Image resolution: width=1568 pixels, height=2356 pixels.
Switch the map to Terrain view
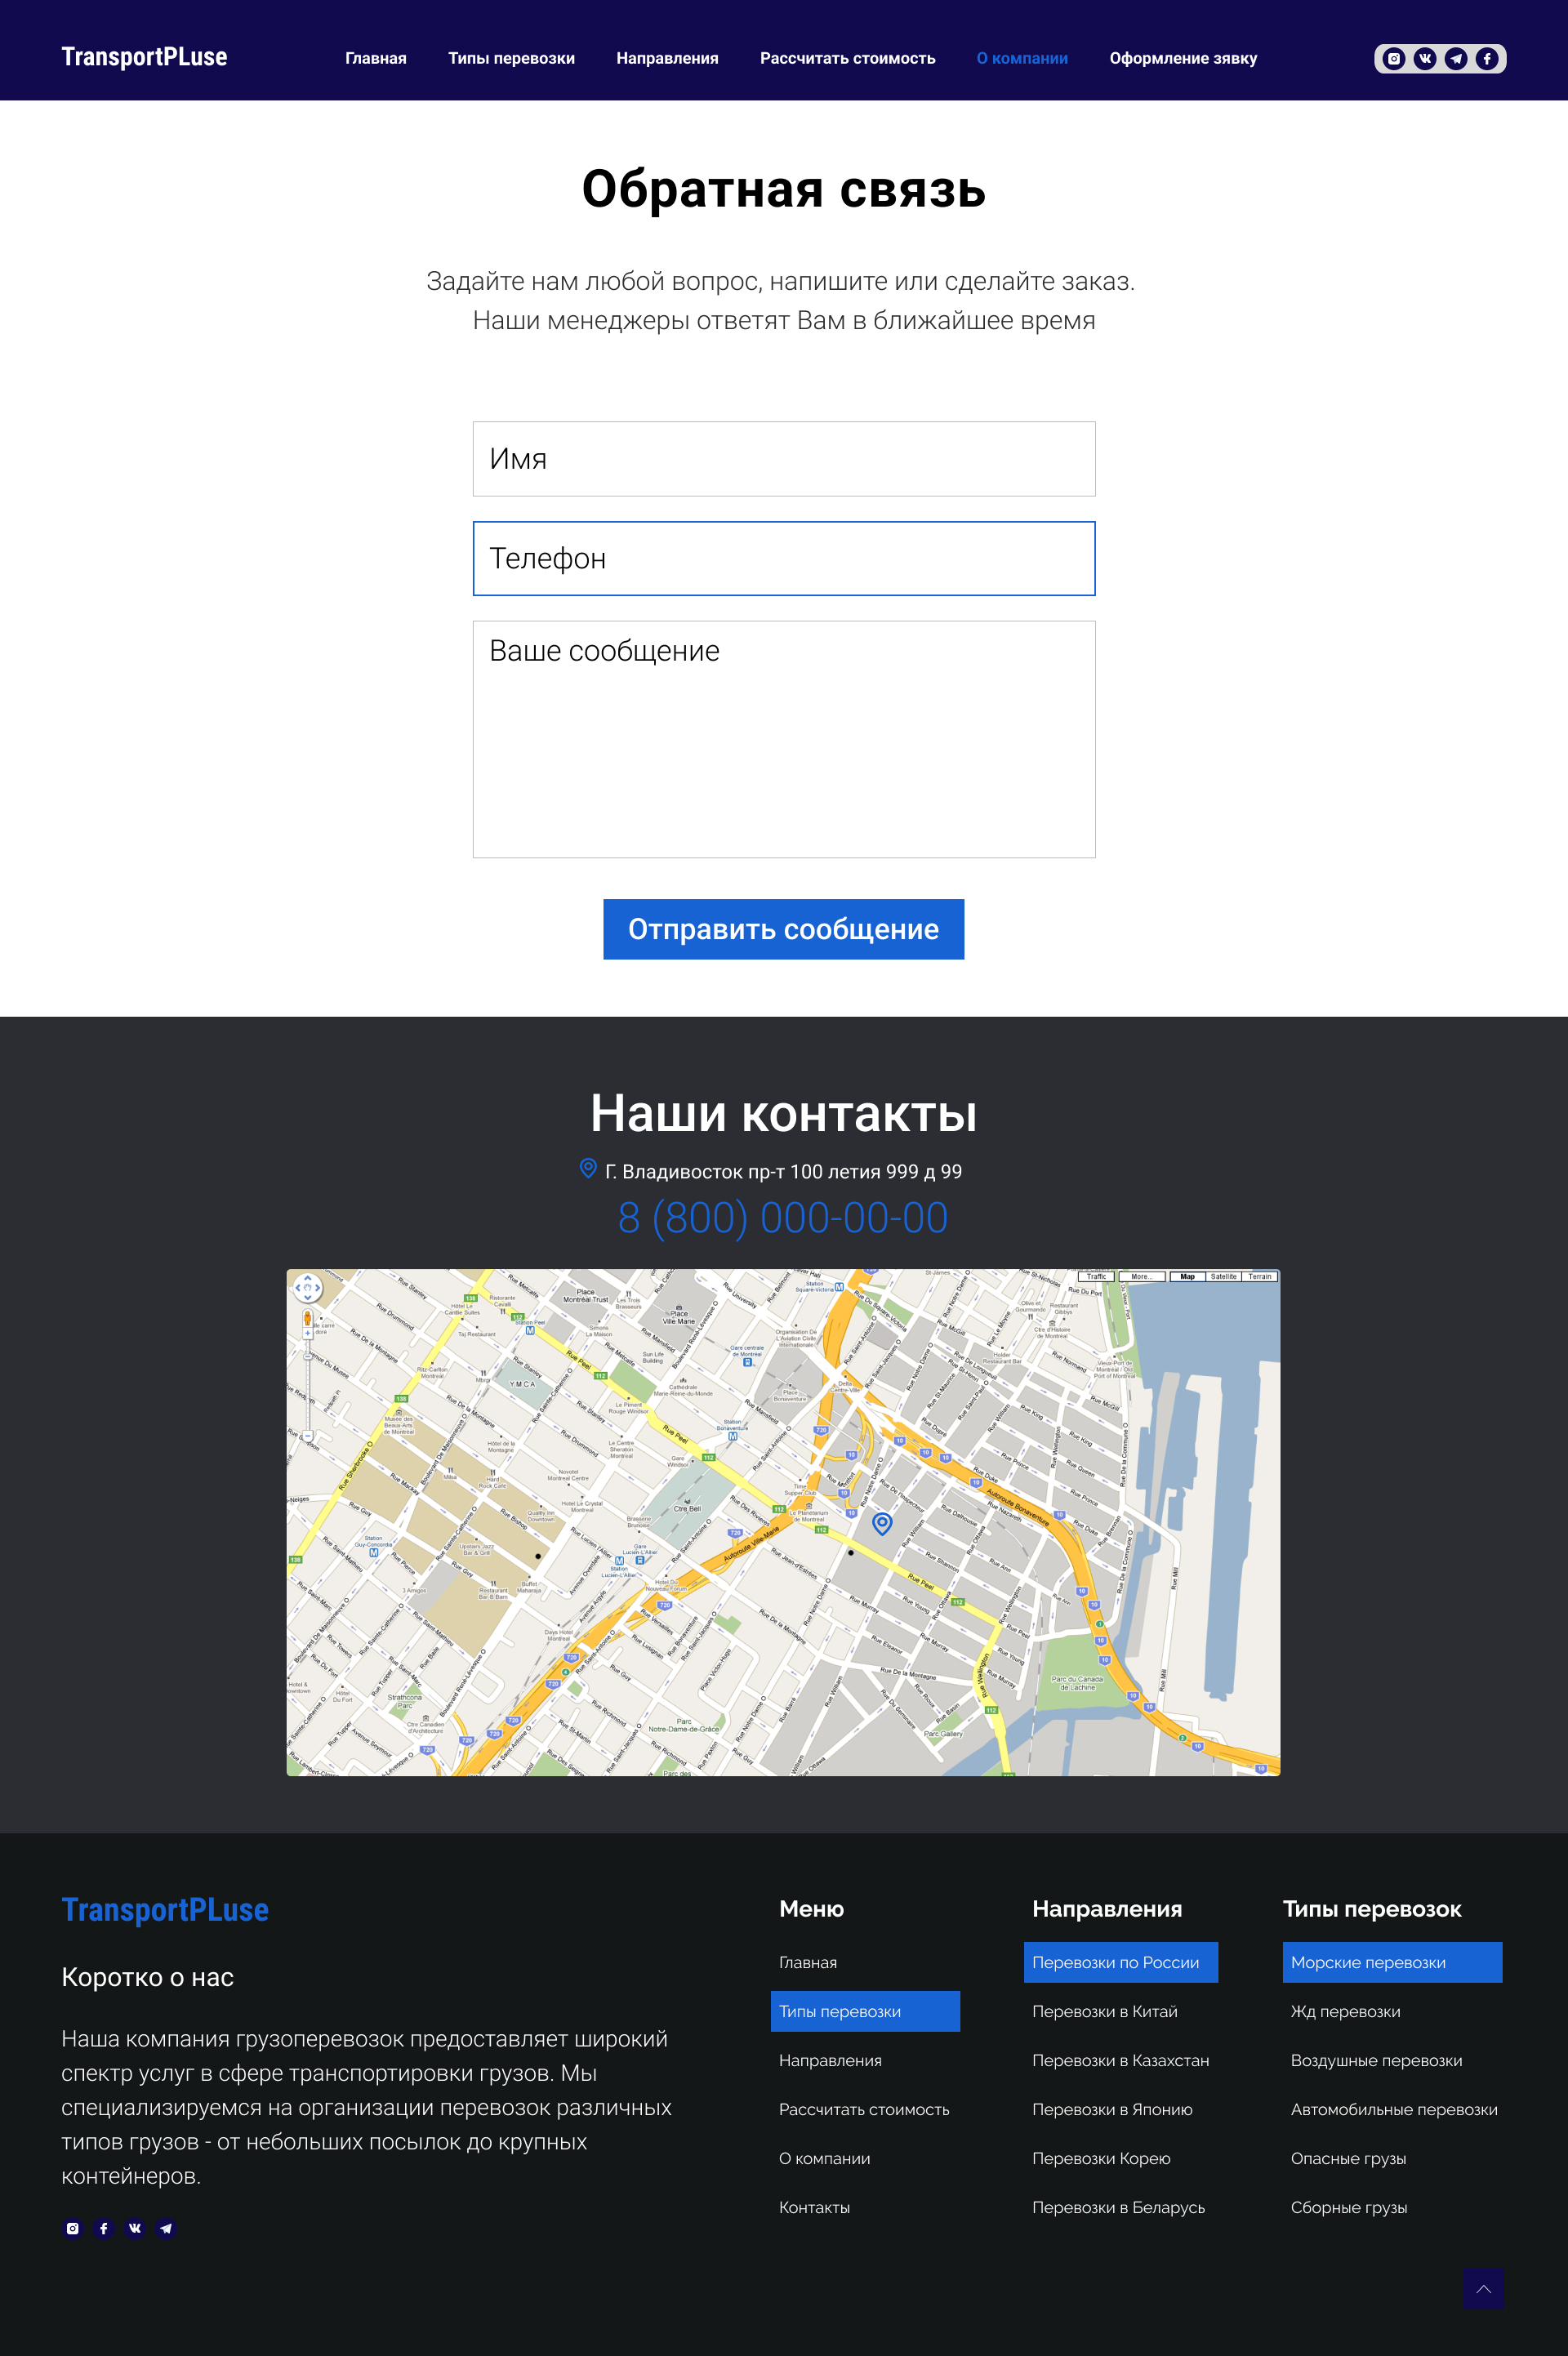click(1261, 1277)
